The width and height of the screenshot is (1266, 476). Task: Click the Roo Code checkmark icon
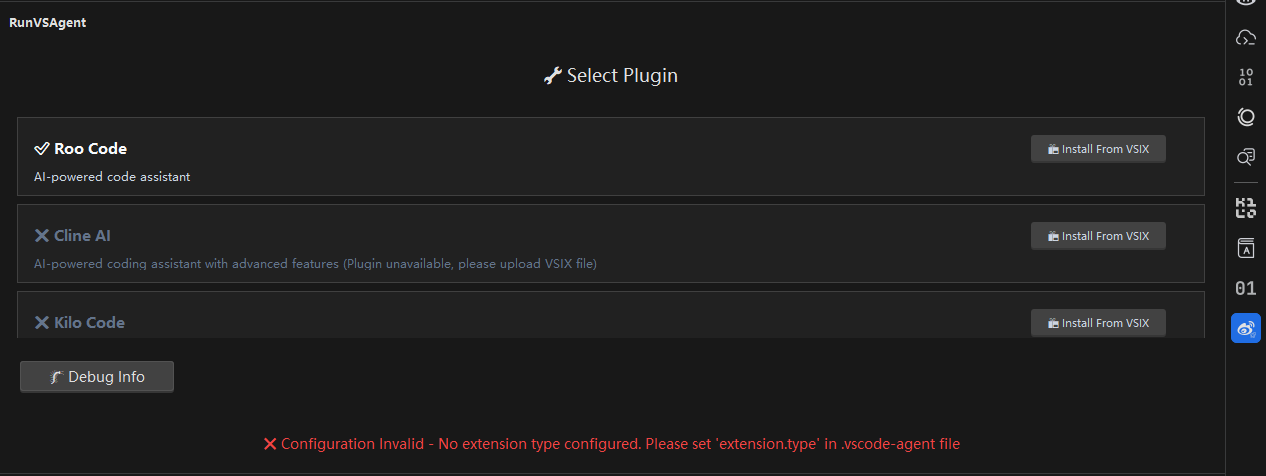coord(42,148)
